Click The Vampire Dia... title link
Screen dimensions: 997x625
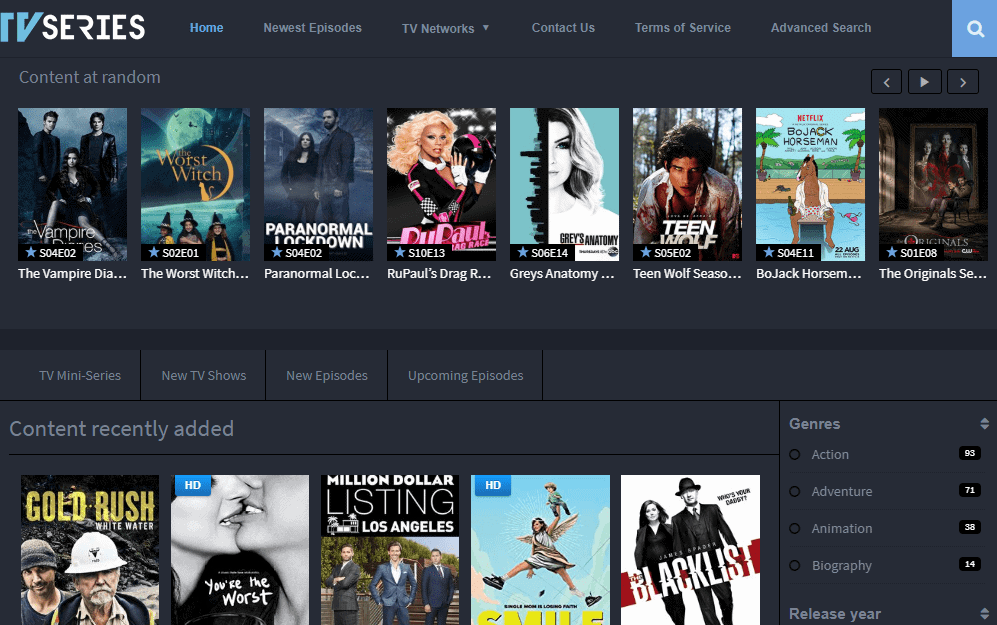click(x=72, y=274)
